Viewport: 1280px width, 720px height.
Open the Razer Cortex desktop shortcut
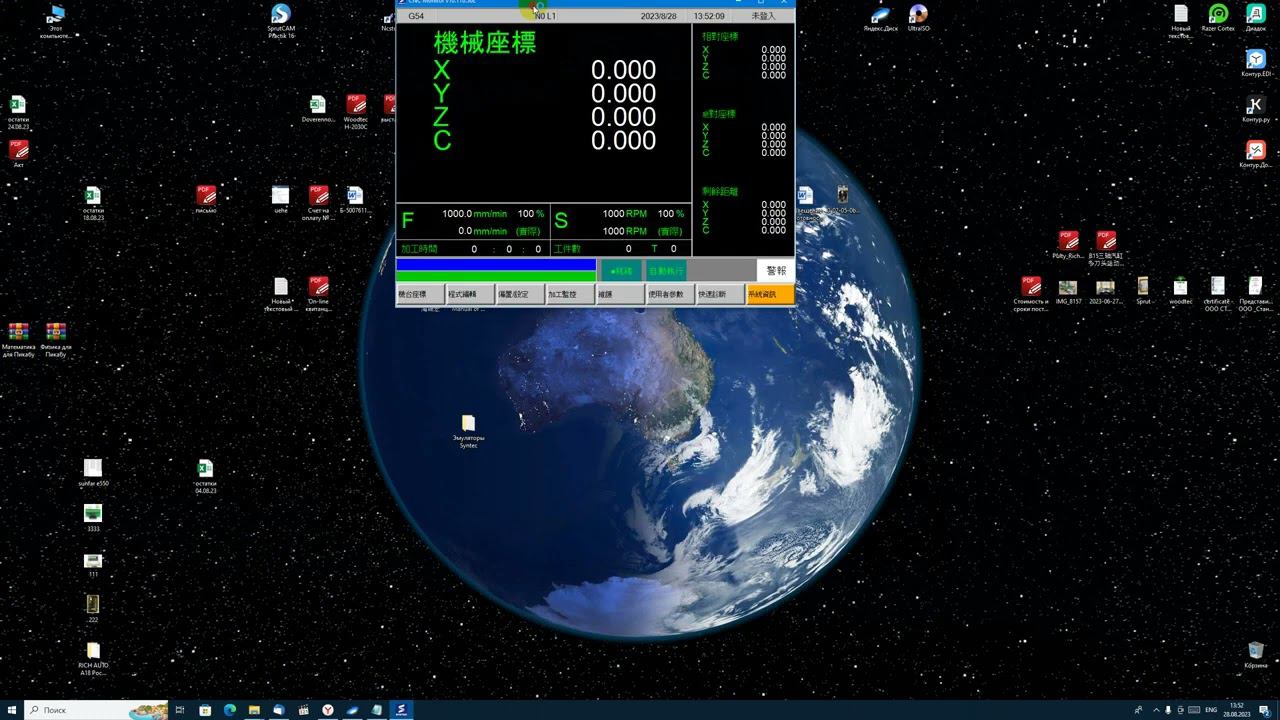[1218, 18]
